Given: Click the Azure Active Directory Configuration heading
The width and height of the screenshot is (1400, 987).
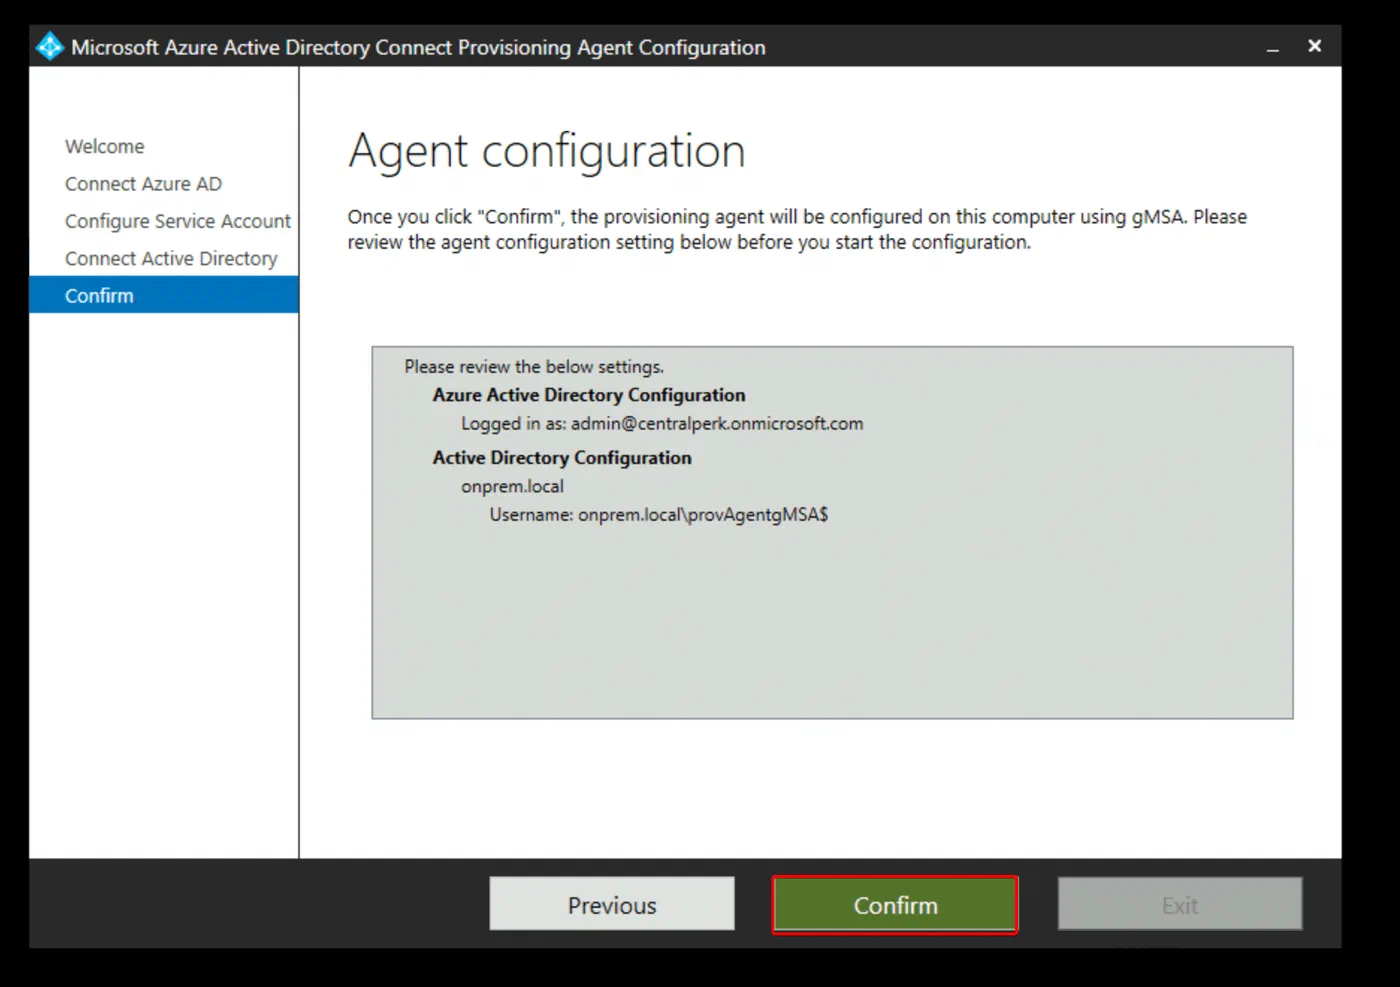Looking at the screenshot, I should (589, 395).
